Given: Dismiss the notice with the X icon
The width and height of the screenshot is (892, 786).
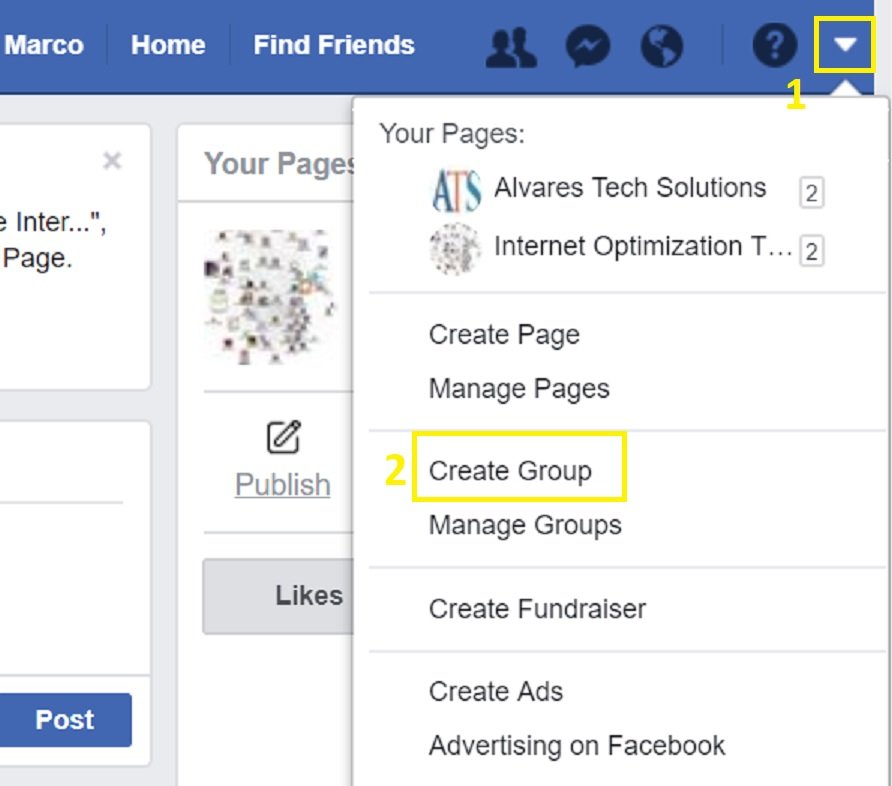Looking at the screenshot, I should 111,160.
